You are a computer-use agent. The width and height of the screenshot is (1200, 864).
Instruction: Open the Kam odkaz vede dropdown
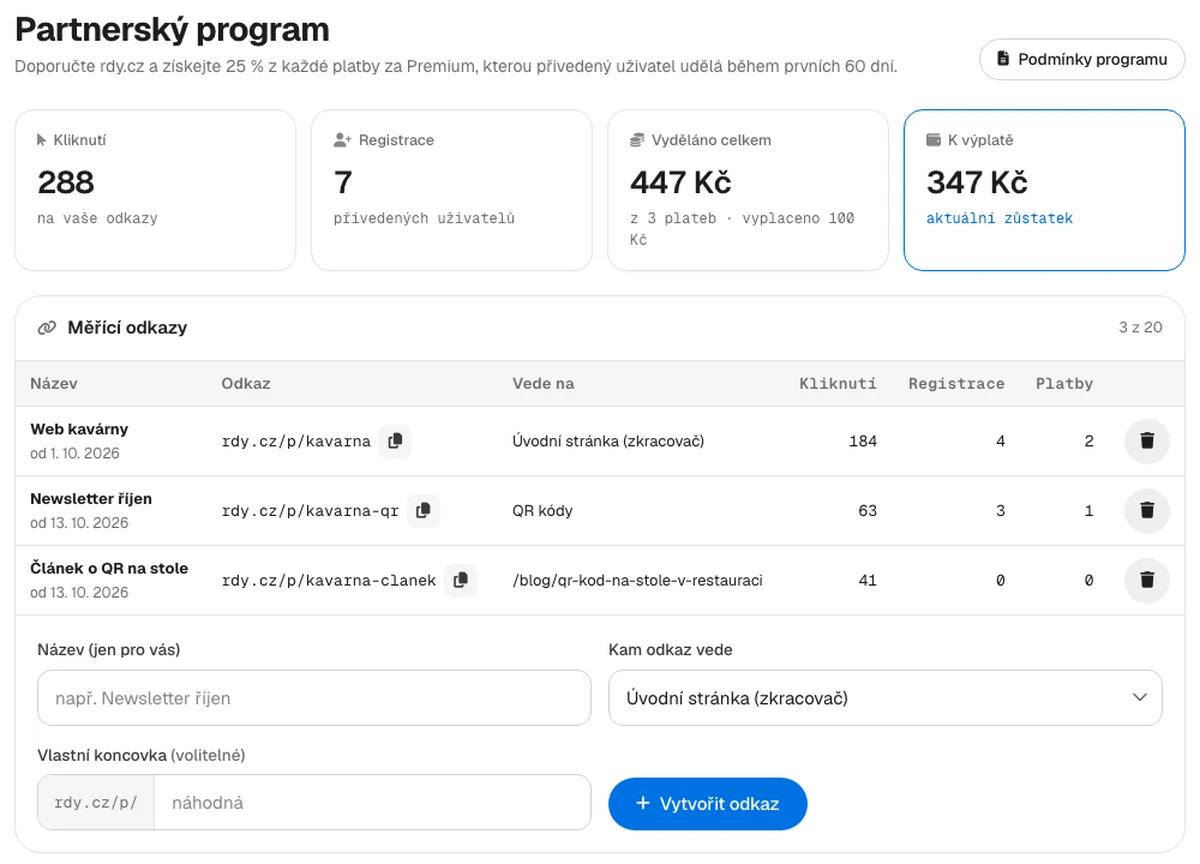tap(885, 698)
